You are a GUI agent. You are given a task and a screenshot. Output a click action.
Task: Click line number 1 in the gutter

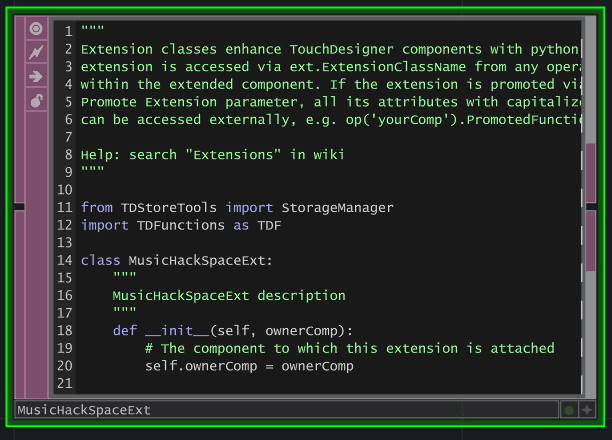pyautogui.click(x=68, y=31)
